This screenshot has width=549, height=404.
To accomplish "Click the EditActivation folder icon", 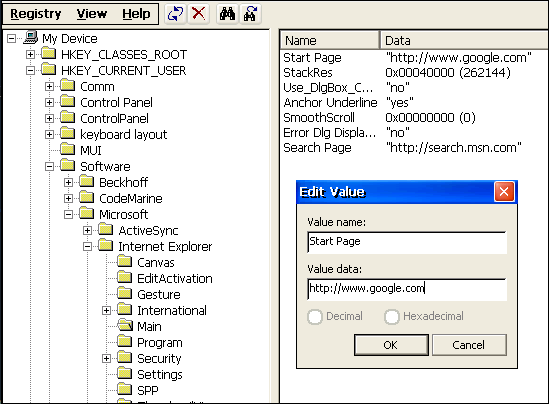I will point(125,278).
